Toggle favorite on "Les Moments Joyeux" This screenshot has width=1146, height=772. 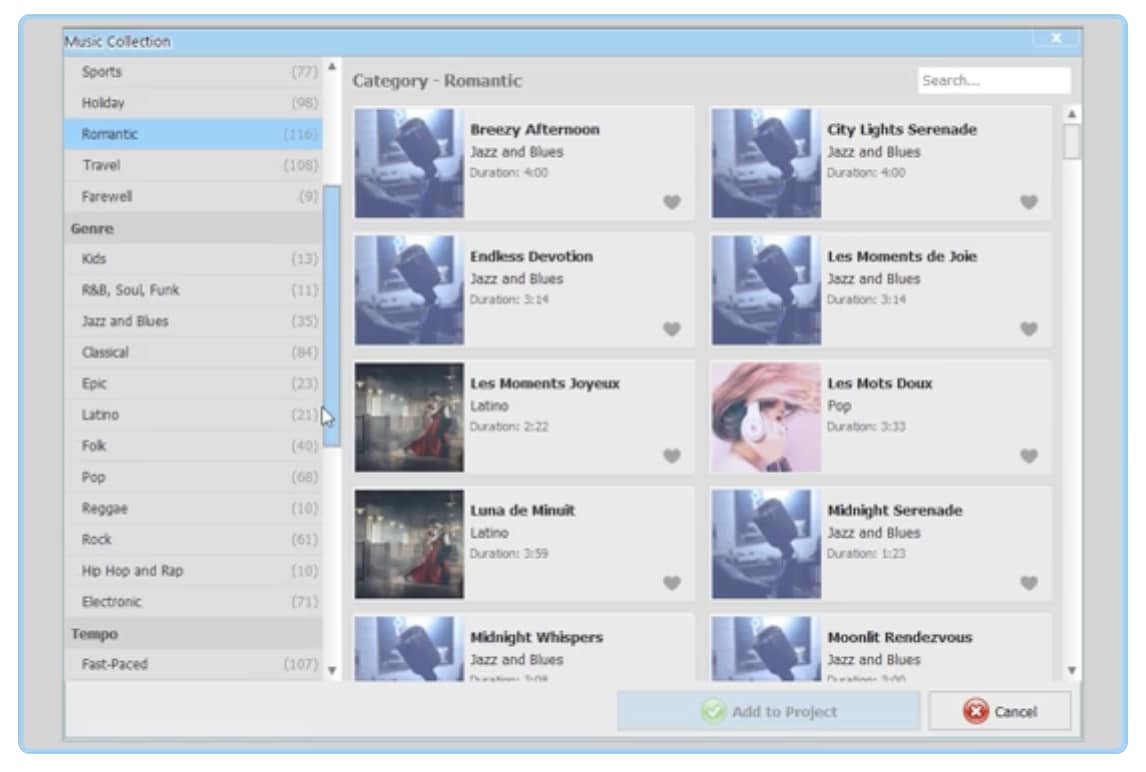(x=670, y=455)
